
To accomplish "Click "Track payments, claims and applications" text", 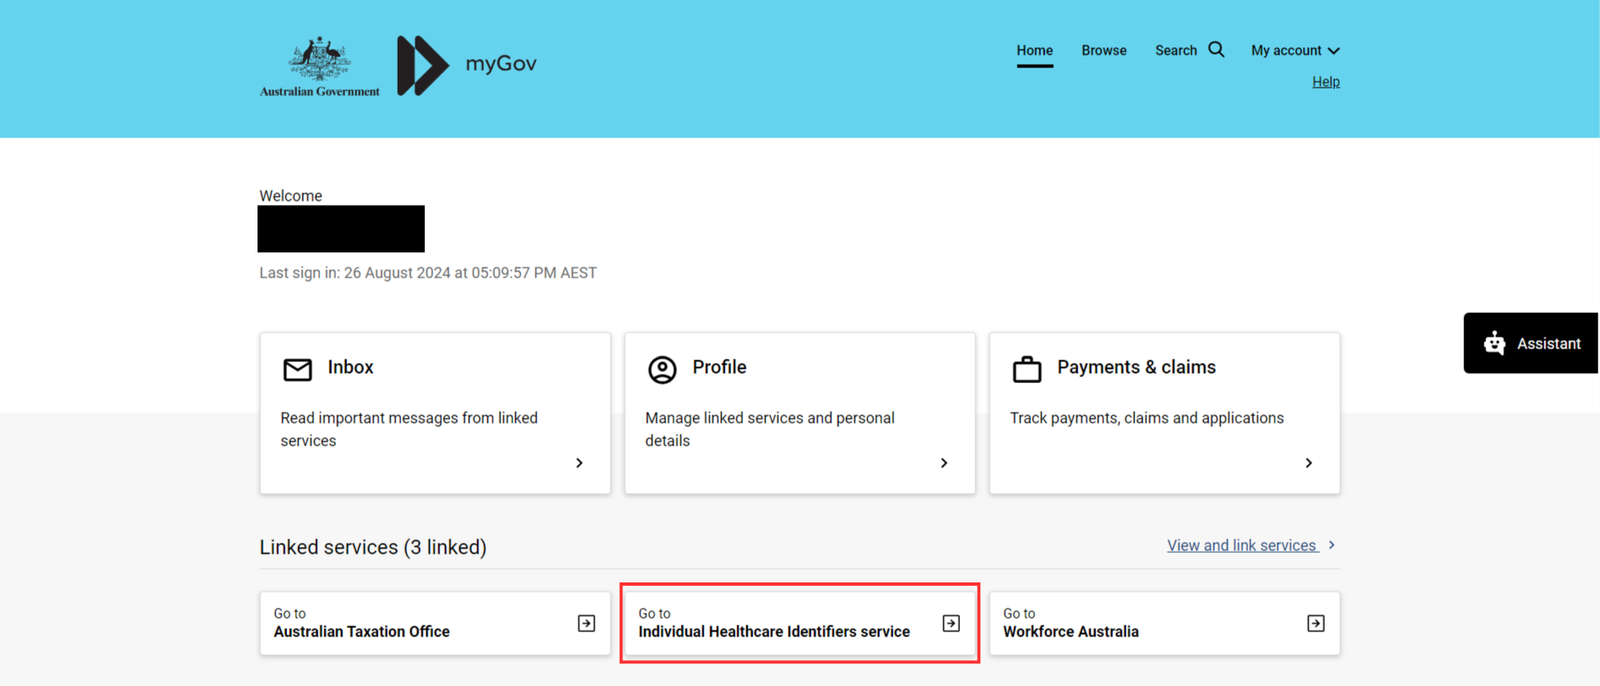I will pyautogui.click(x=1147, y=418).
